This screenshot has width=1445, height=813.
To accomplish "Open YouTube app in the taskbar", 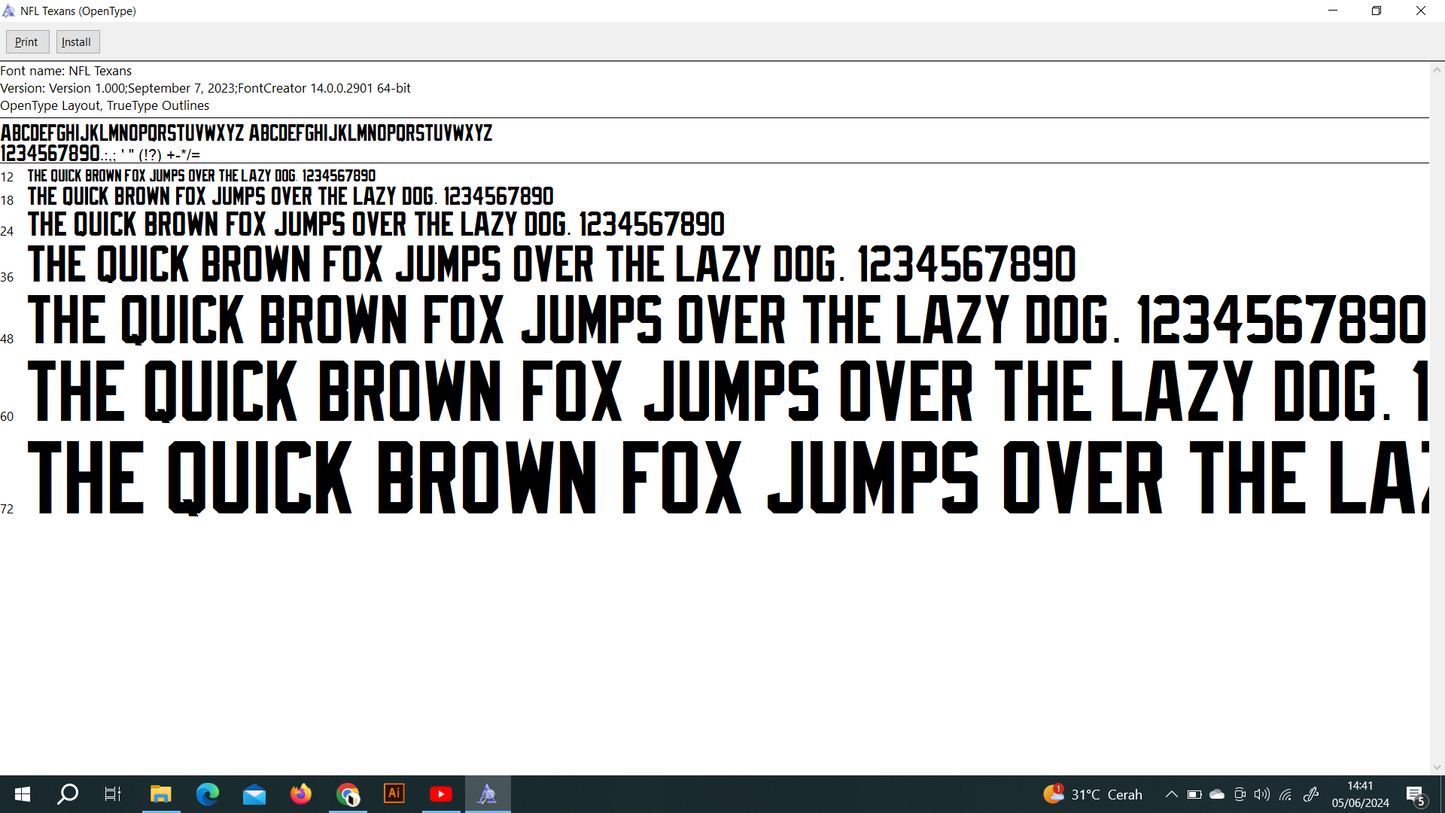I will [441, 794].
